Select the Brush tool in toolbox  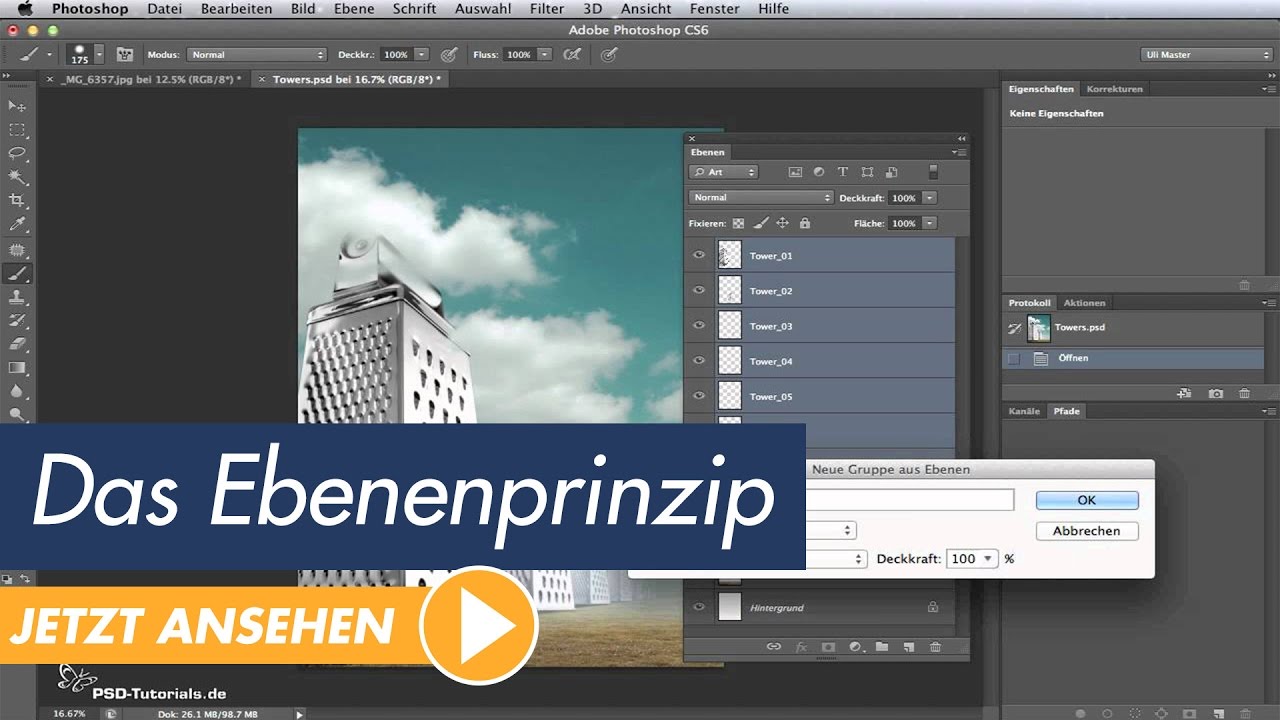point(17,274)
